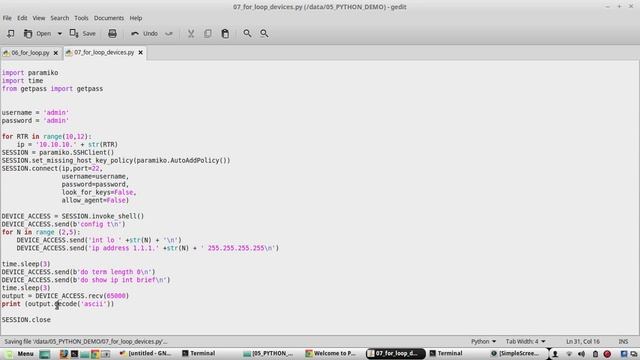
Task: Click the red recording tray icon
Action: tap(607, 354)
